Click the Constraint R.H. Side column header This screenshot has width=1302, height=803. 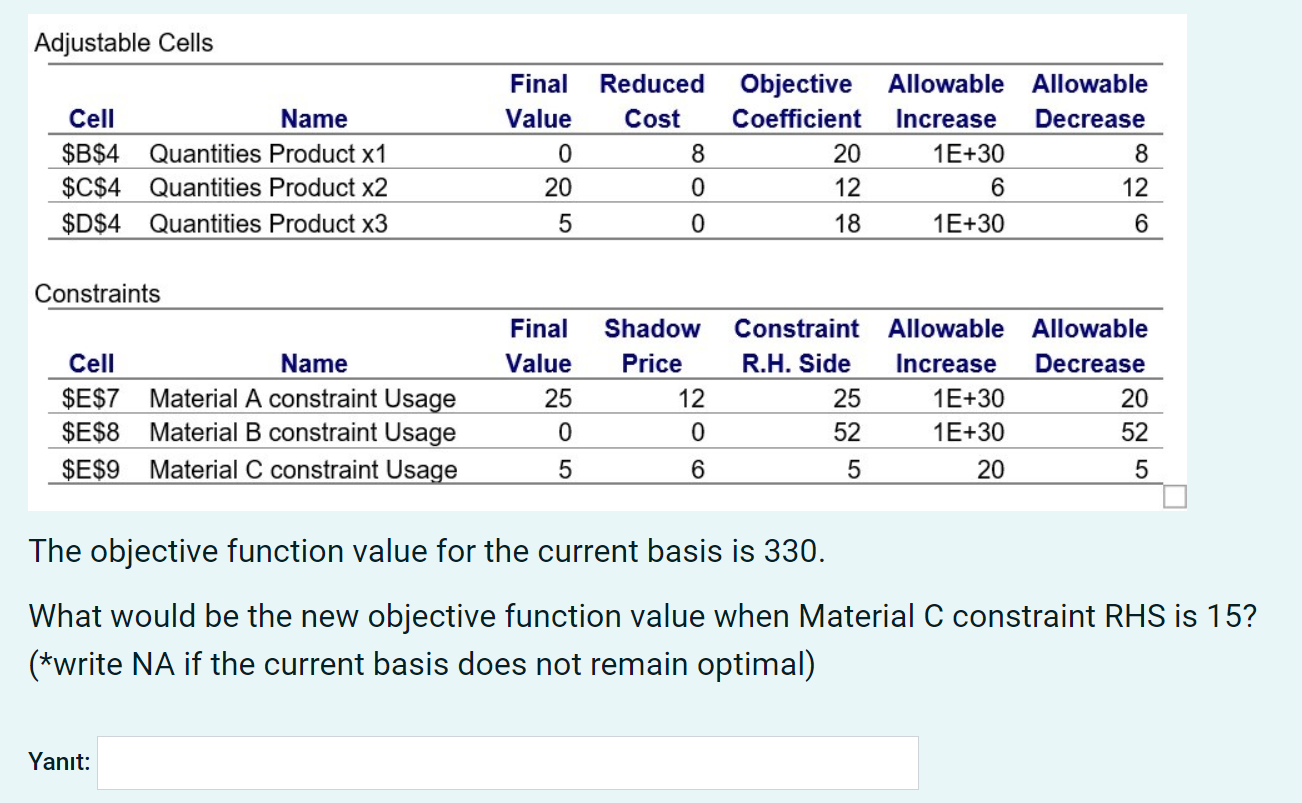coord(797,345)
